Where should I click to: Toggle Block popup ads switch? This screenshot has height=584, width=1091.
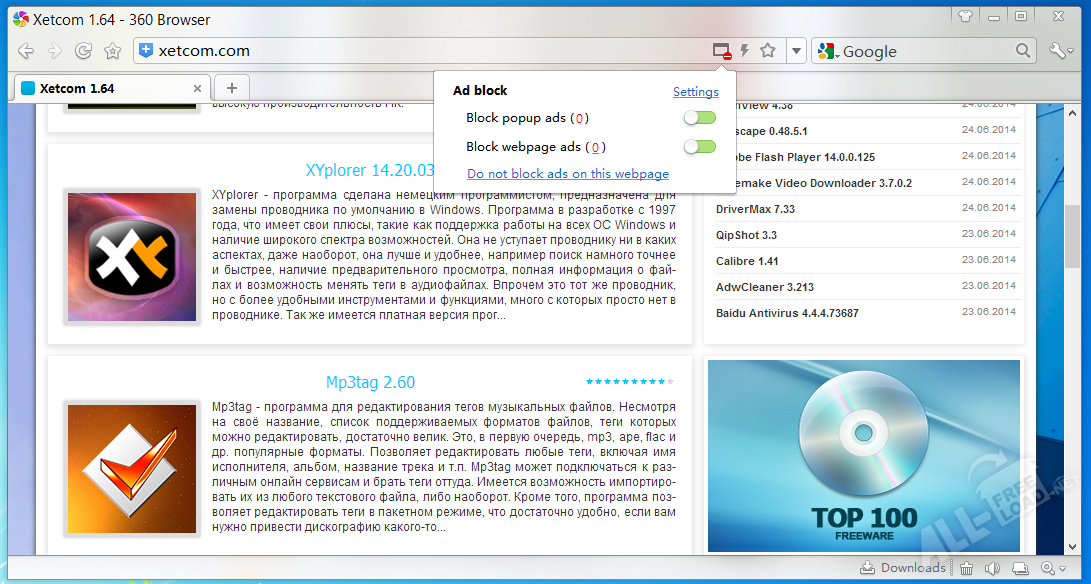[x=699, y=118]
